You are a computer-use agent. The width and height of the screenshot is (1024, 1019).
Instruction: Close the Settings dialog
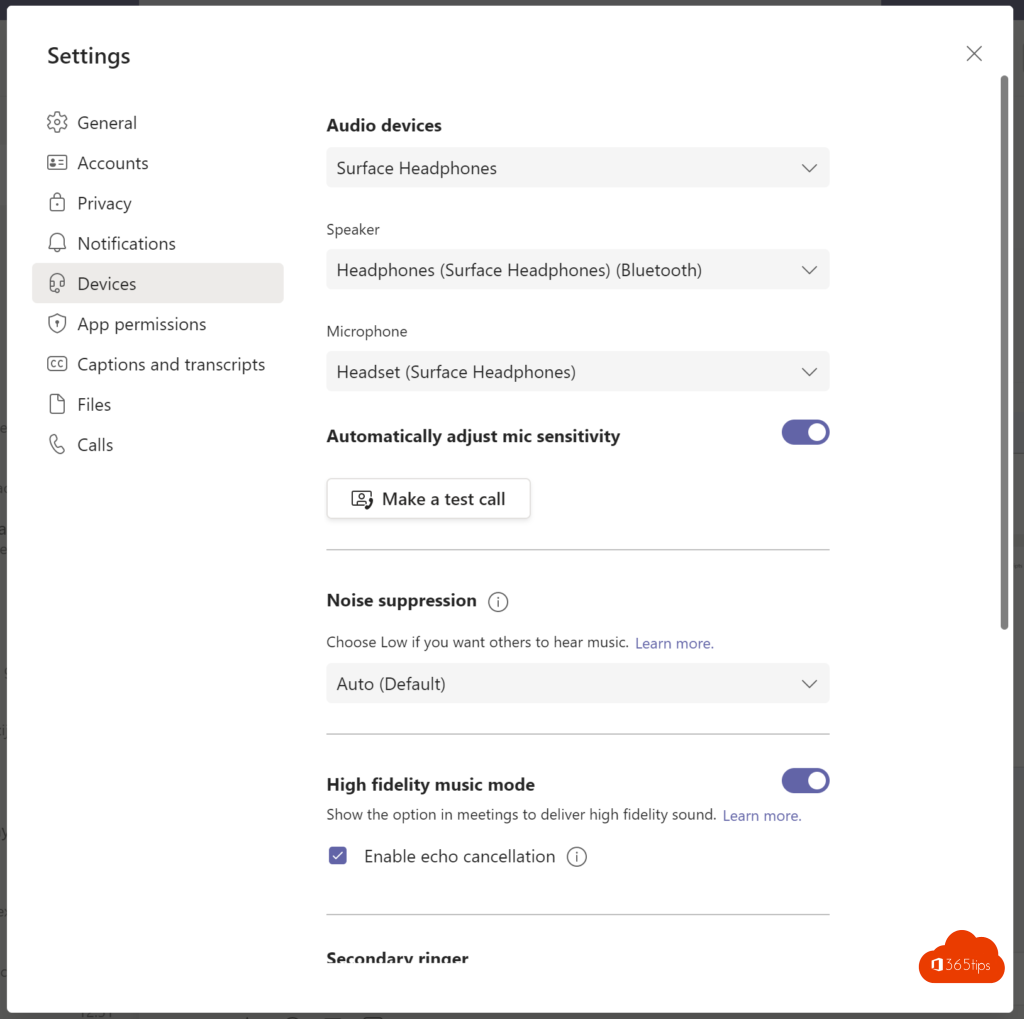pyautogui.click(x=974, y=54)
